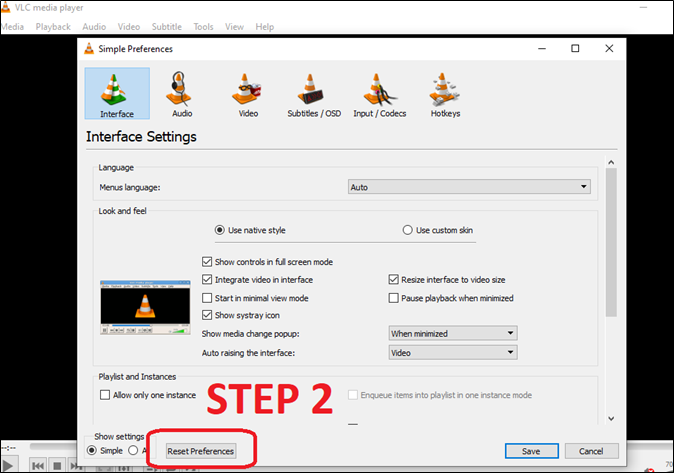The width and height of the screenshot is (674, 473).
Task: Open the Input / Codecs preferences category
Action: point(380,94)
